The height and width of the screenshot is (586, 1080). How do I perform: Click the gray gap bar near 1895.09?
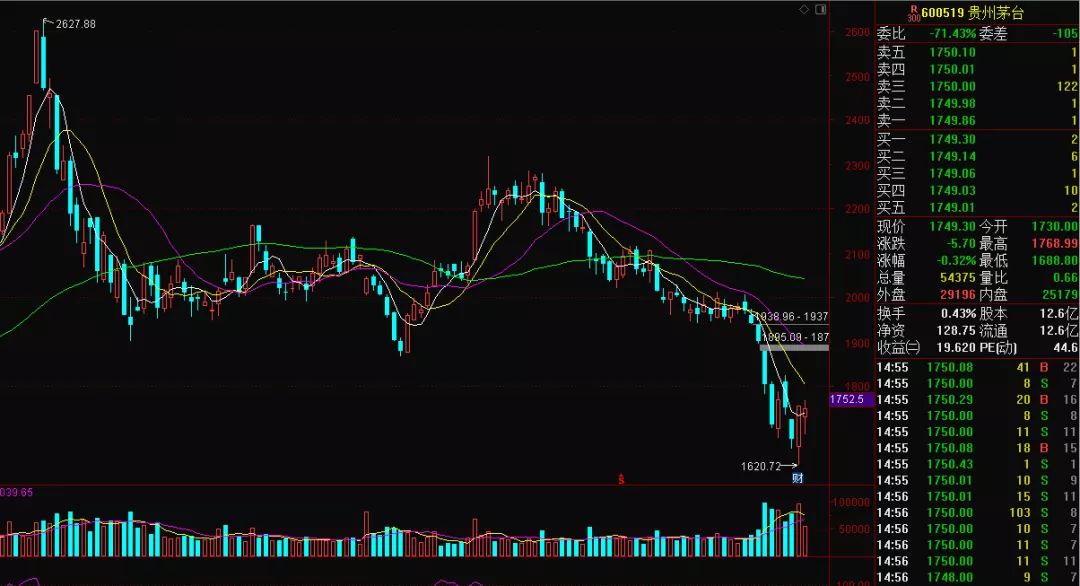click(x=793, y=347)
